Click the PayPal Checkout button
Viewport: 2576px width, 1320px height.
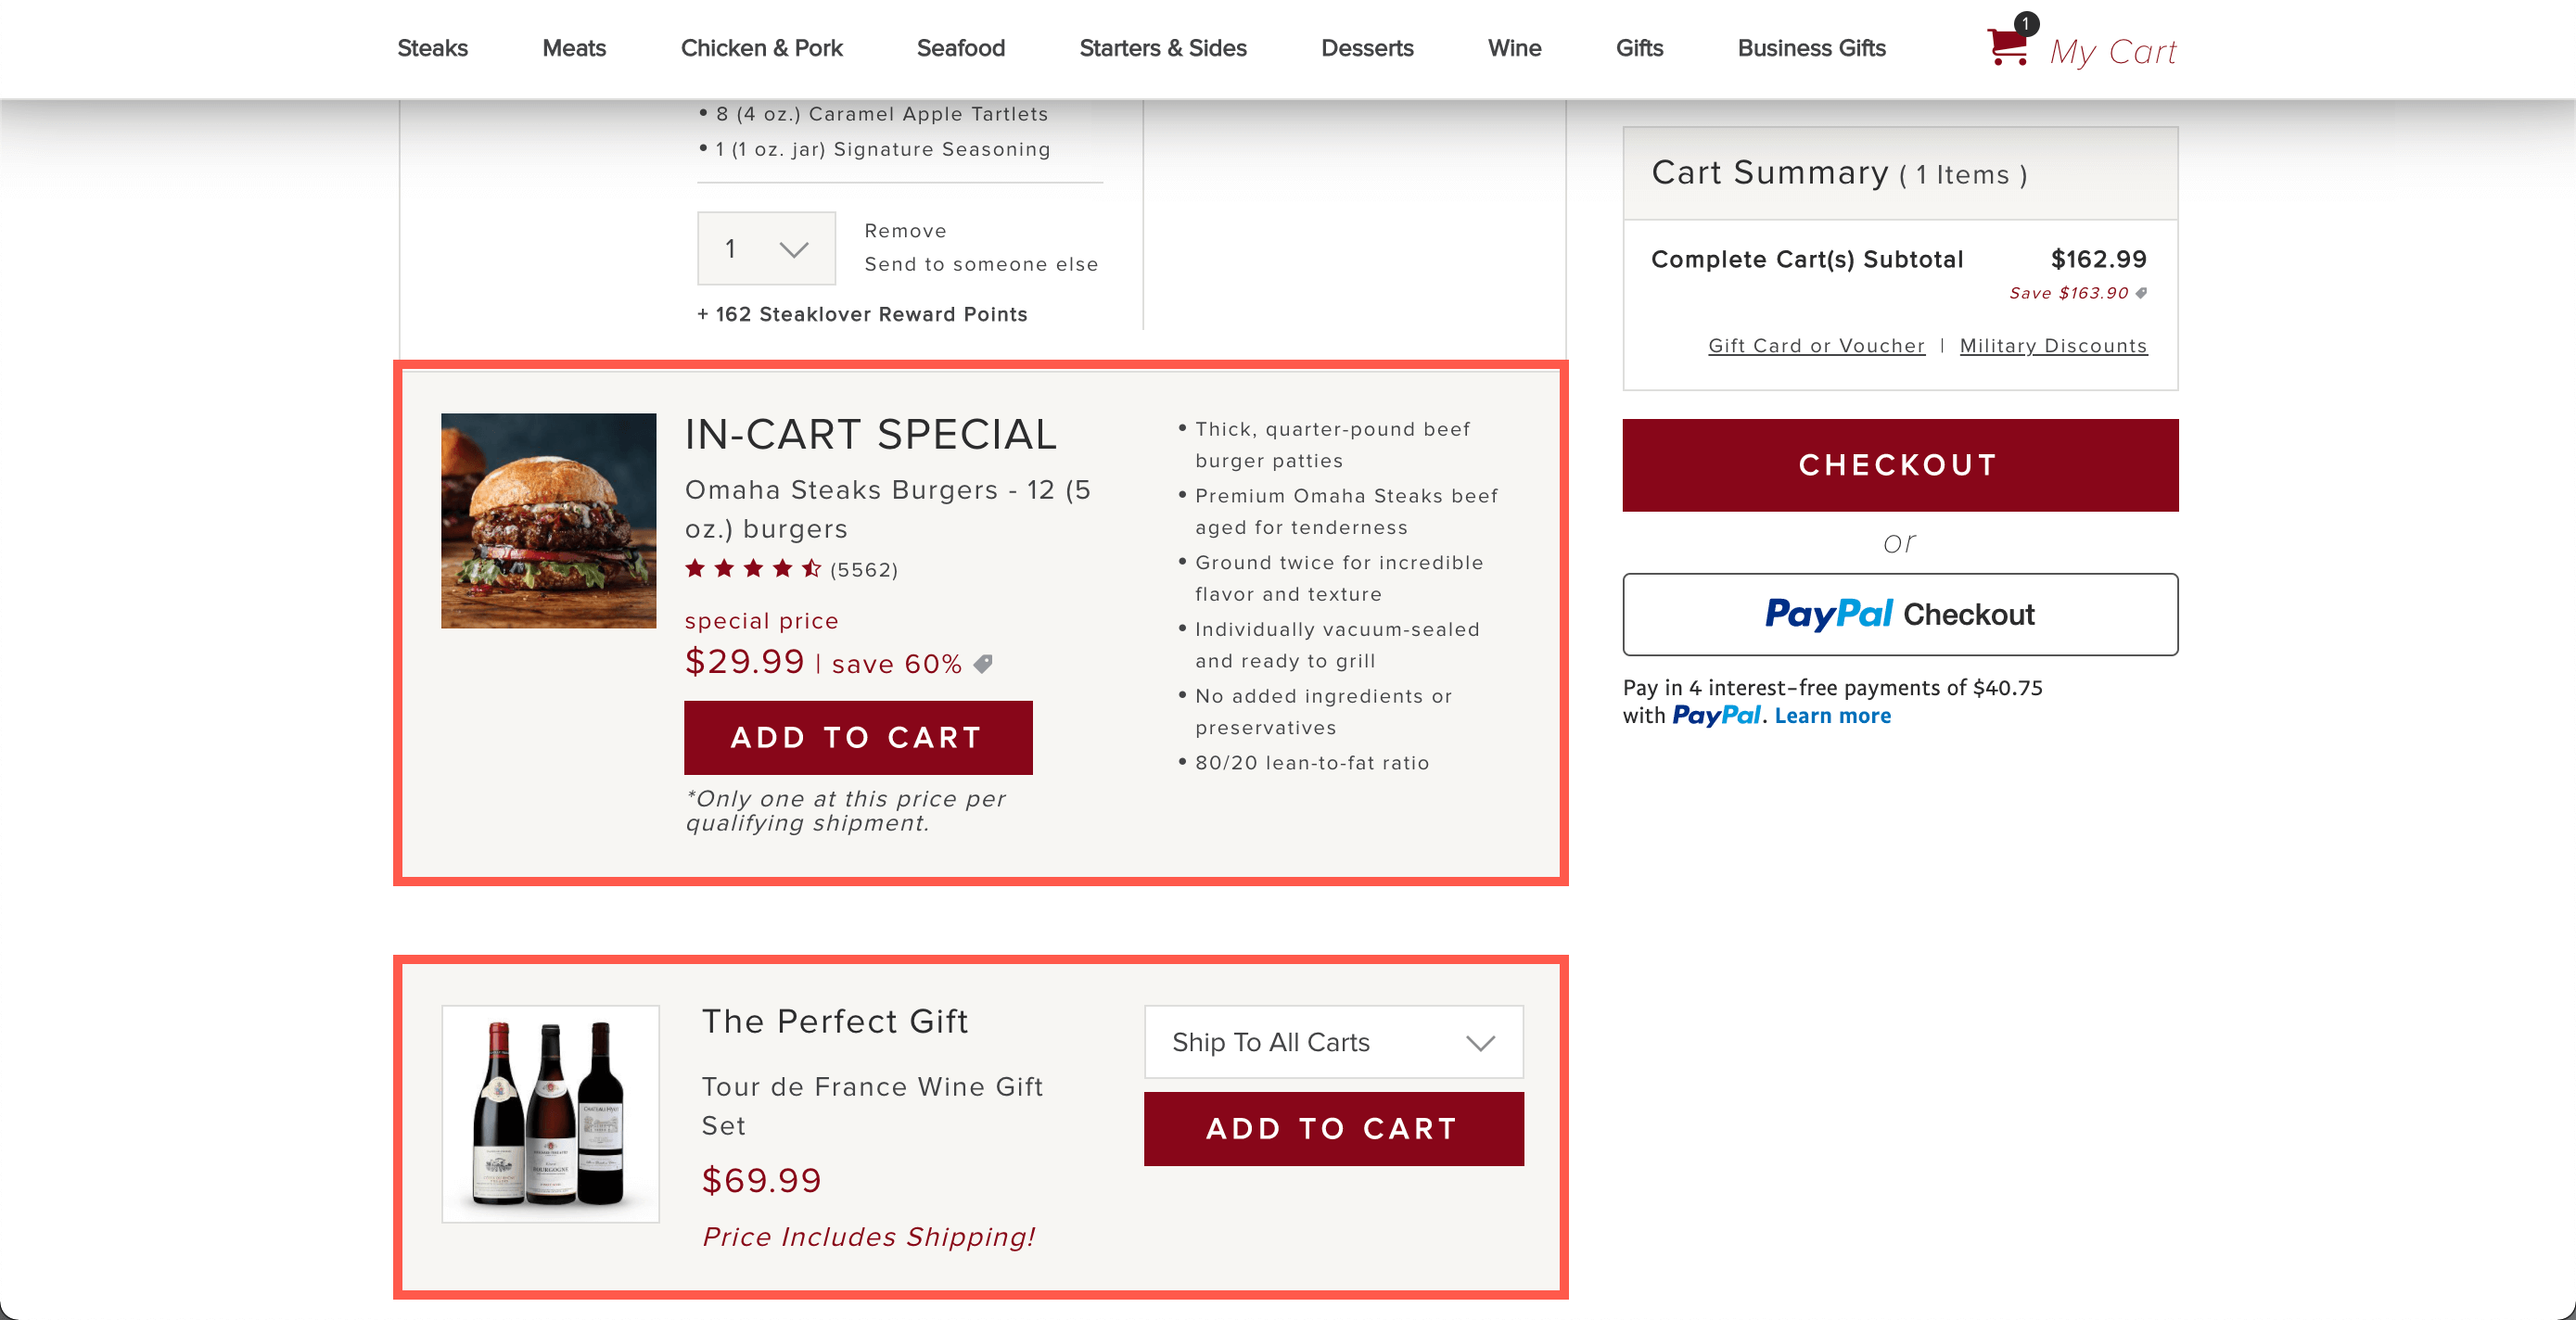click(1900, 614)
